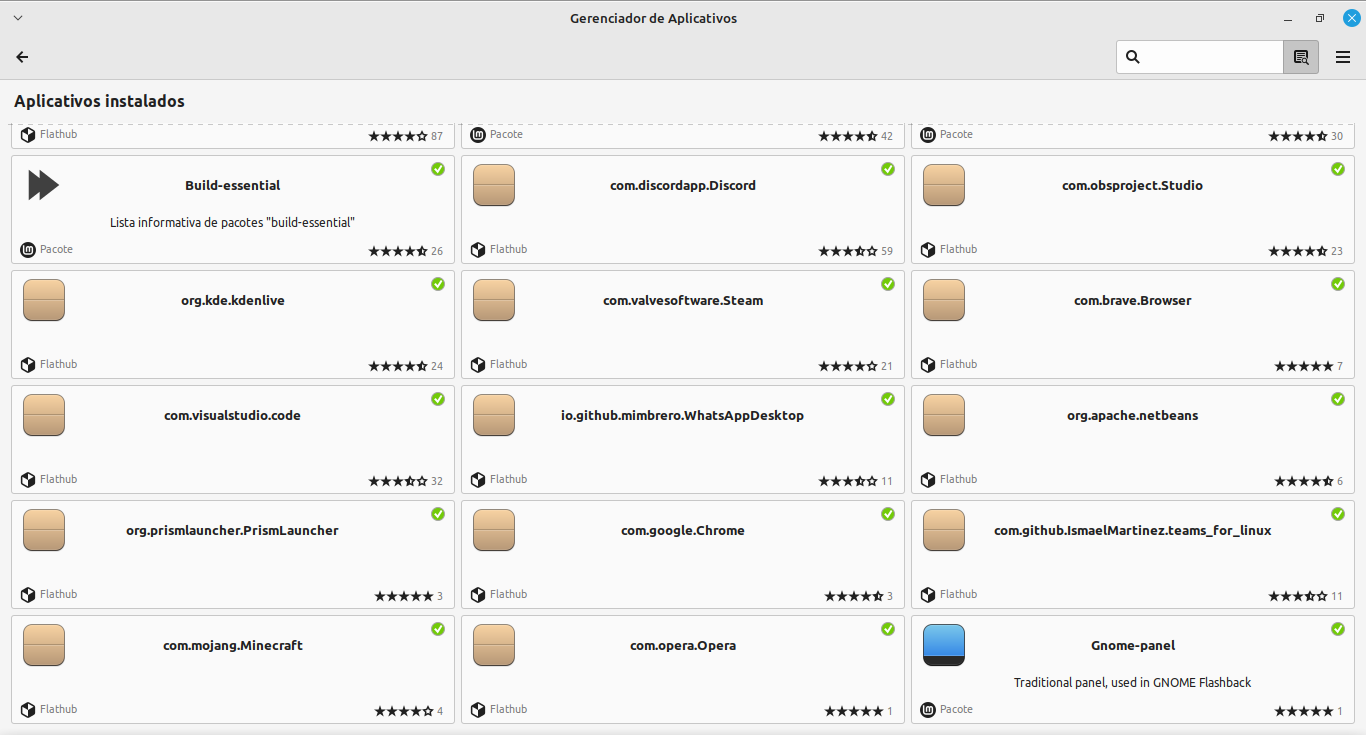Click Mint Pacote icon on Build-essential card

tap(28, 250)
